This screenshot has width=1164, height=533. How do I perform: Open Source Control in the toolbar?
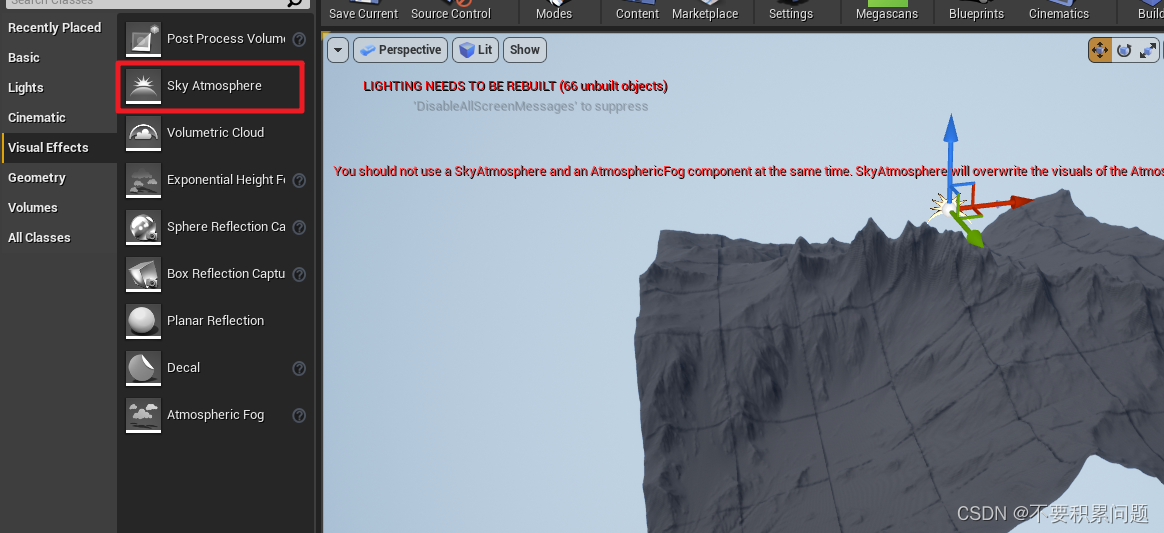point(451,11)
